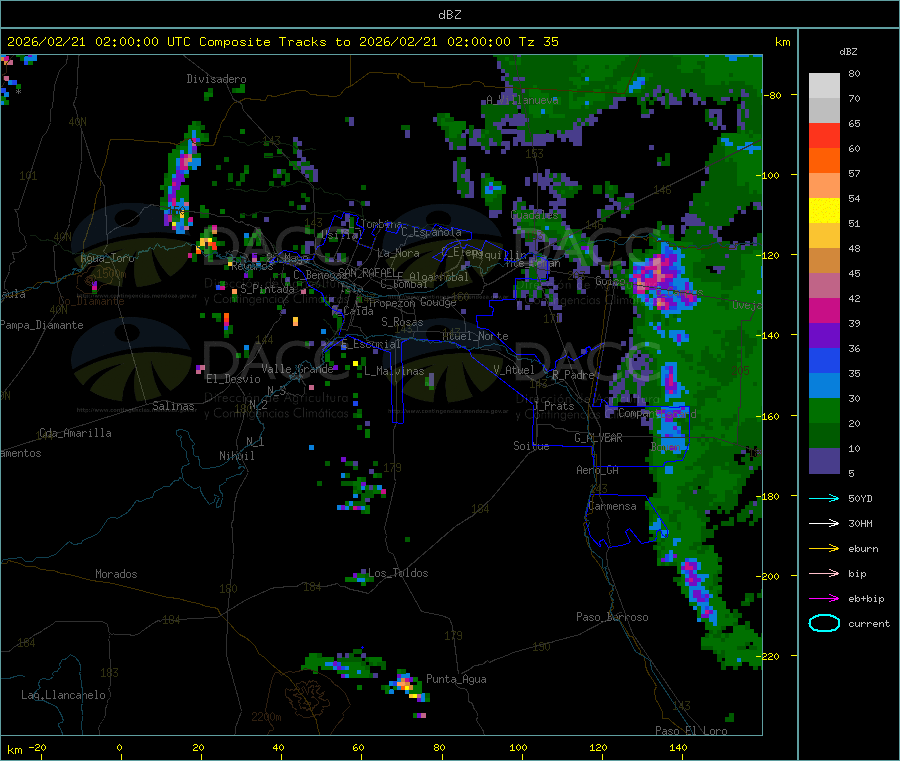Click the 'Pampa_Diamante' map label
The height and width of the screenshot is (761, 900).
click(x=42, y=325)
